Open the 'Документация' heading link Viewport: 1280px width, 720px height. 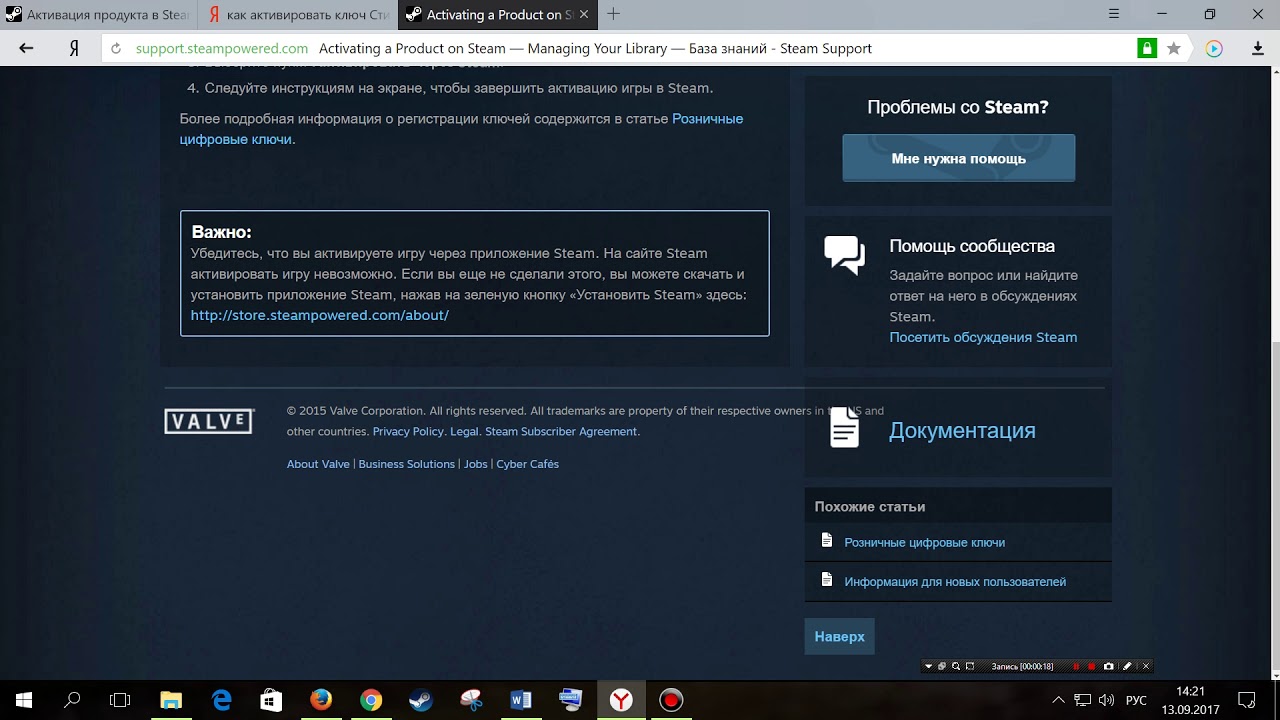coord(962,430)
